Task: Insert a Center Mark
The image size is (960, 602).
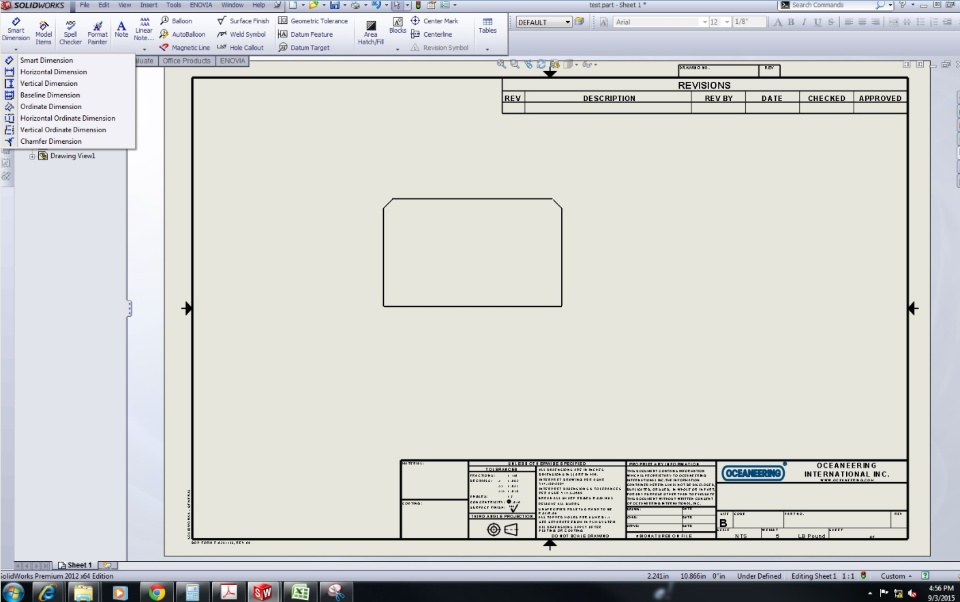Action: pyautogui.click(x=434, y=21)
